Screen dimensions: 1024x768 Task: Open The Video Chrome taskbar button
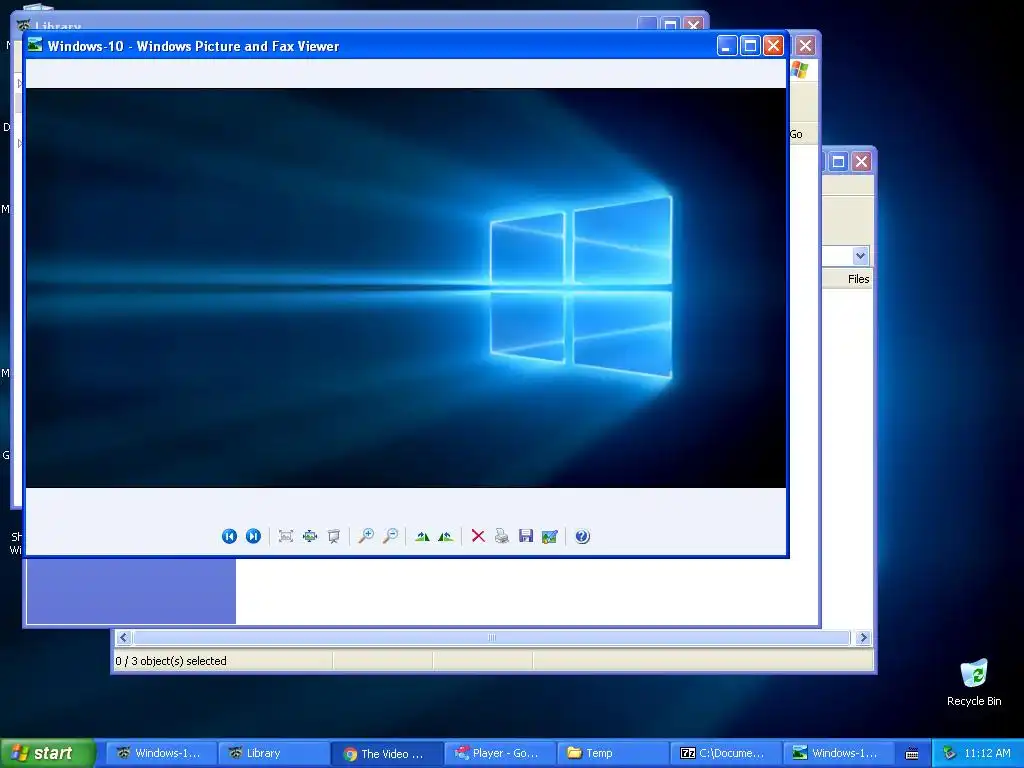387,753
